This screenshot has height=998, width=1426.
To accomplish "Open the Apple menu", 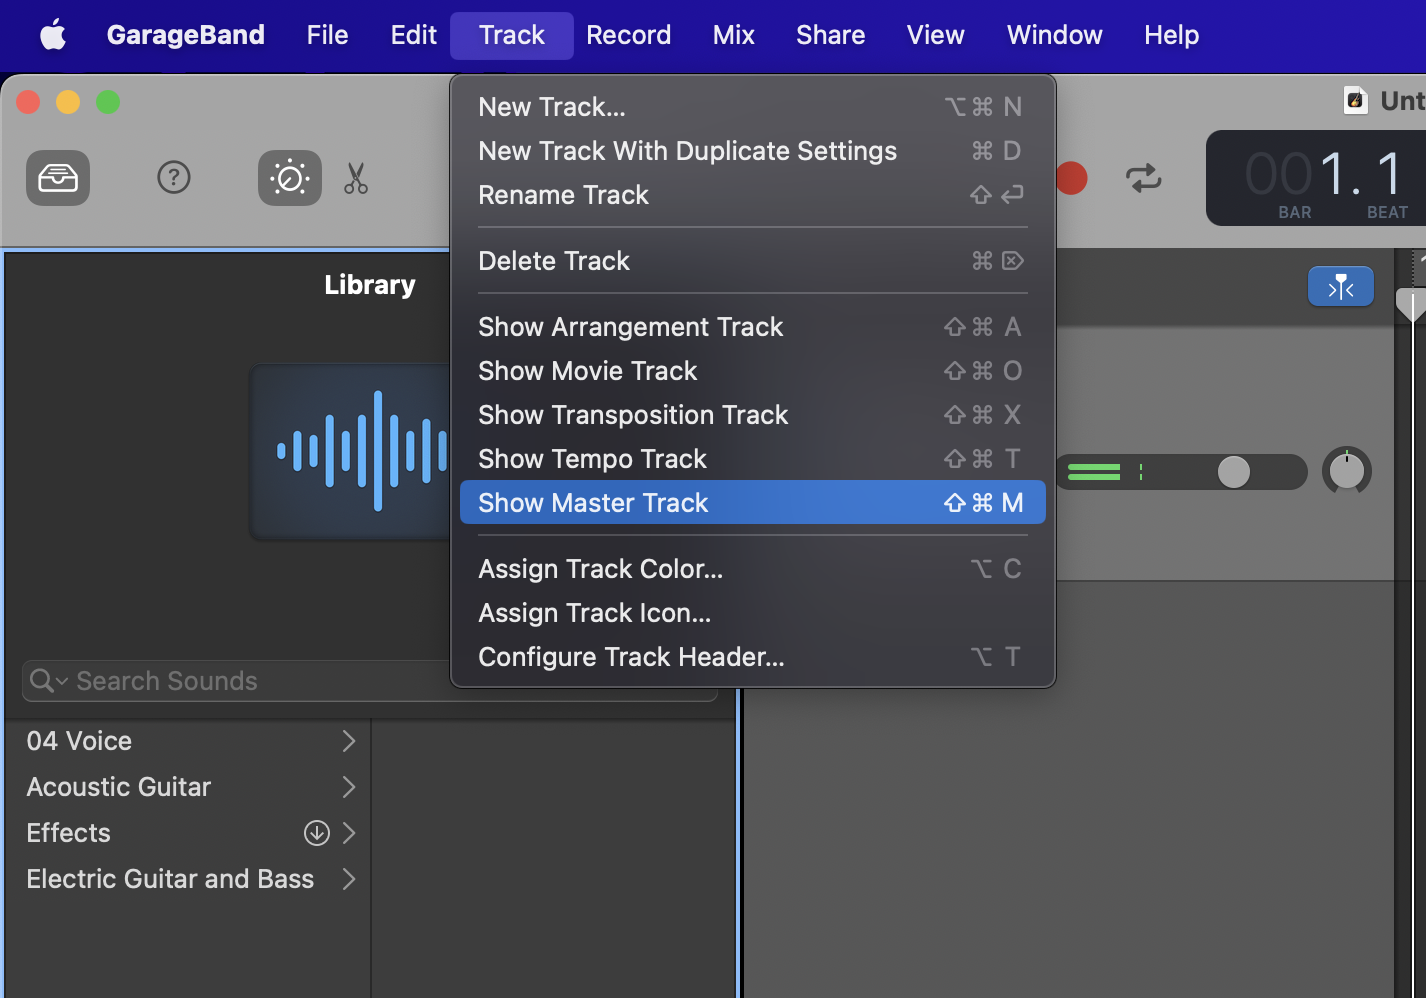I will pos(53,36).
